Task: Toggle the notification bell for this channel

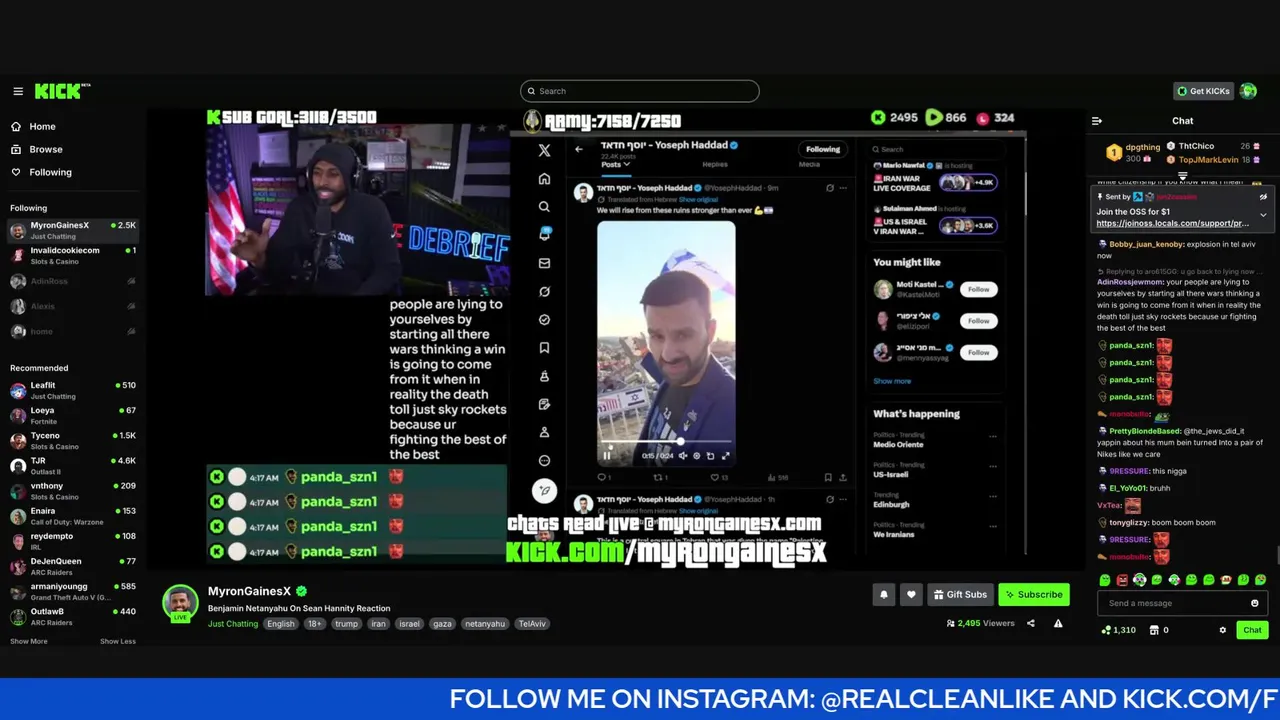Action: tap(884, 595)
